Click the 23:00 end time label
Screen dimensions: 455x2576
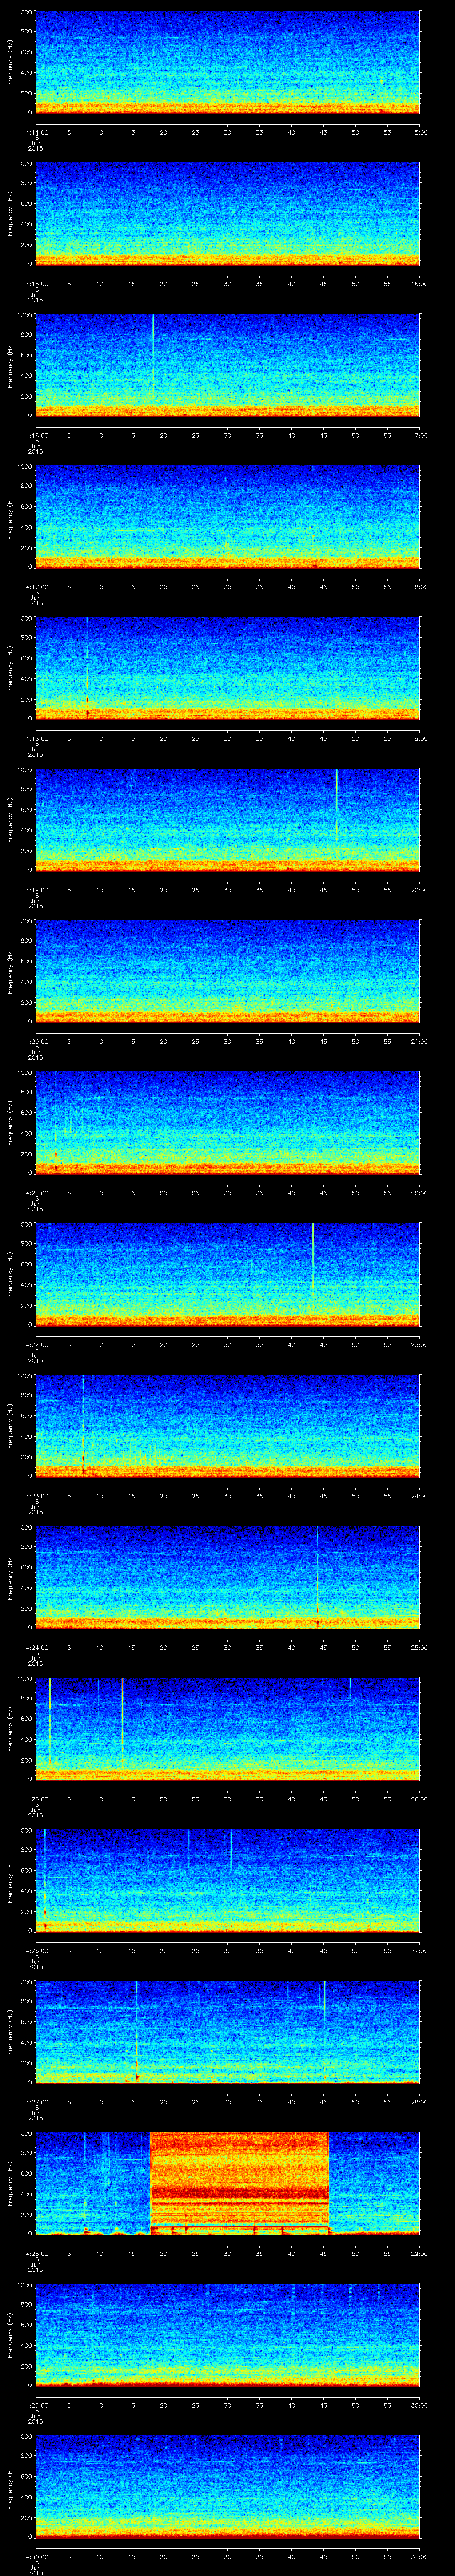coord(420,1344)
